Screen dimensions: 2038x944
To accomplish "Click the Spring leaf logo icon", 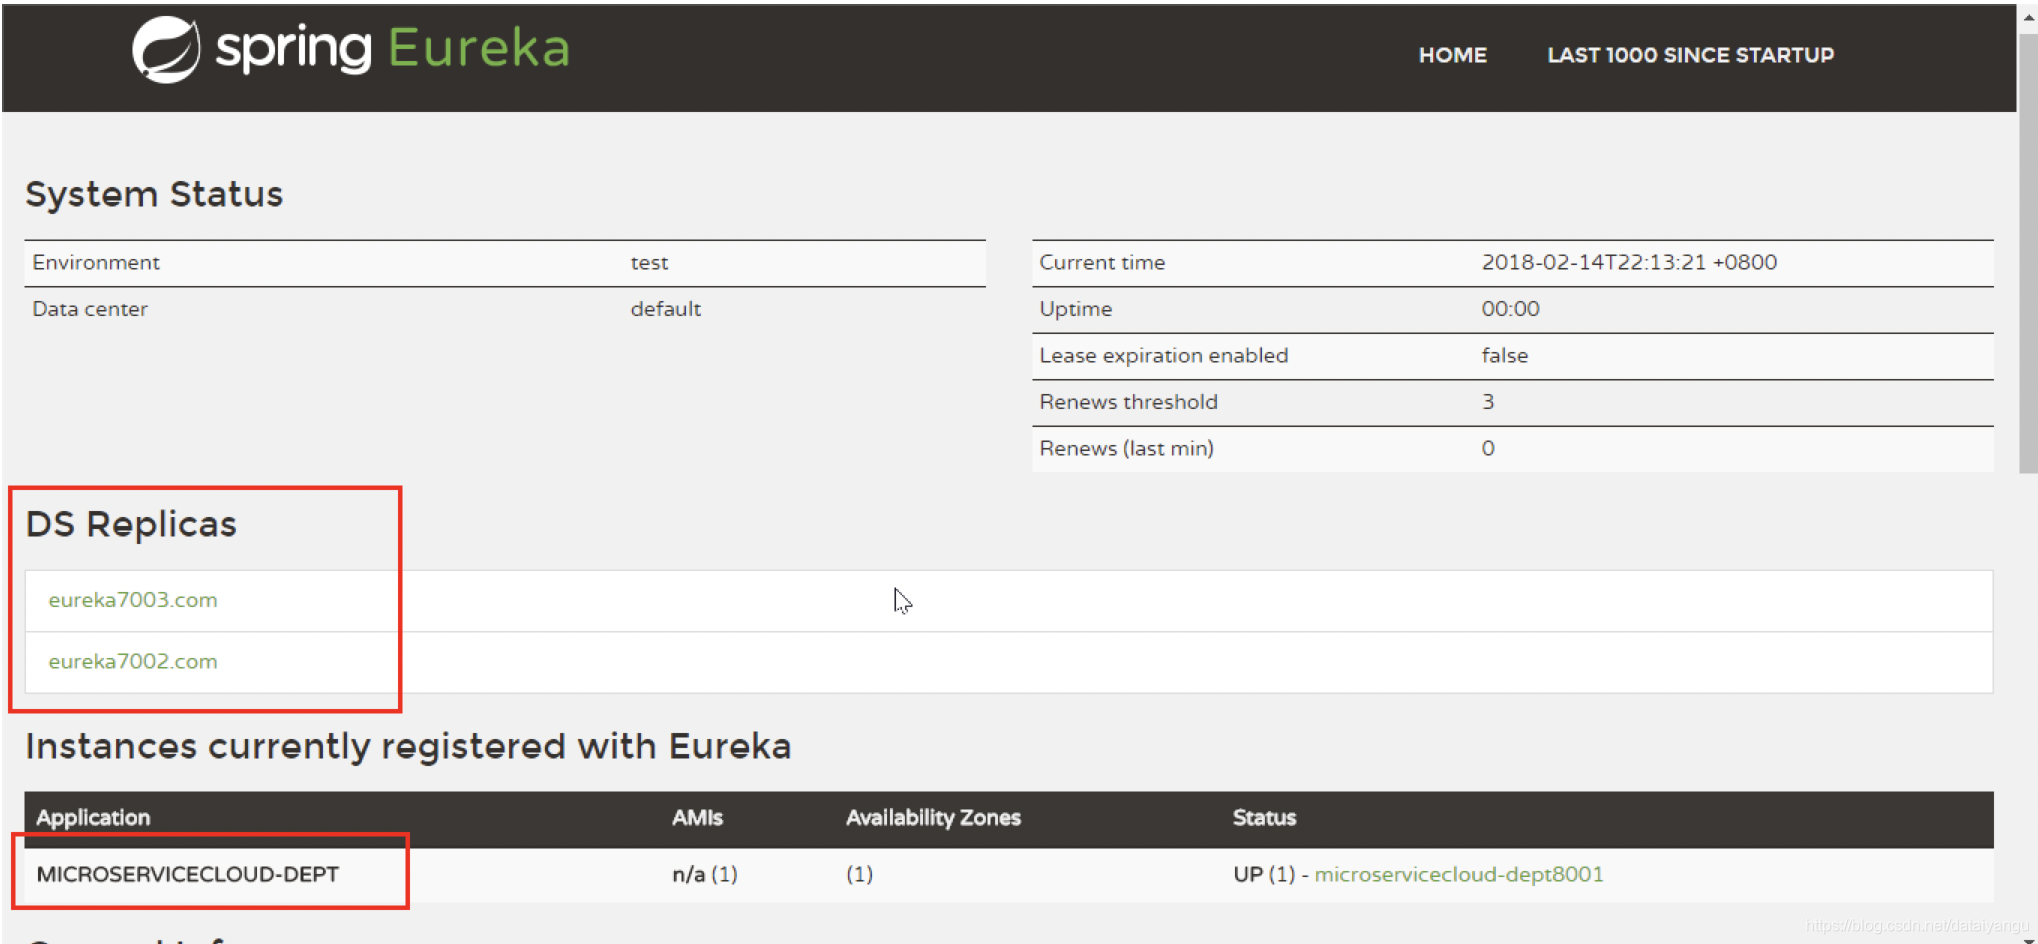I will click(166, 50).
